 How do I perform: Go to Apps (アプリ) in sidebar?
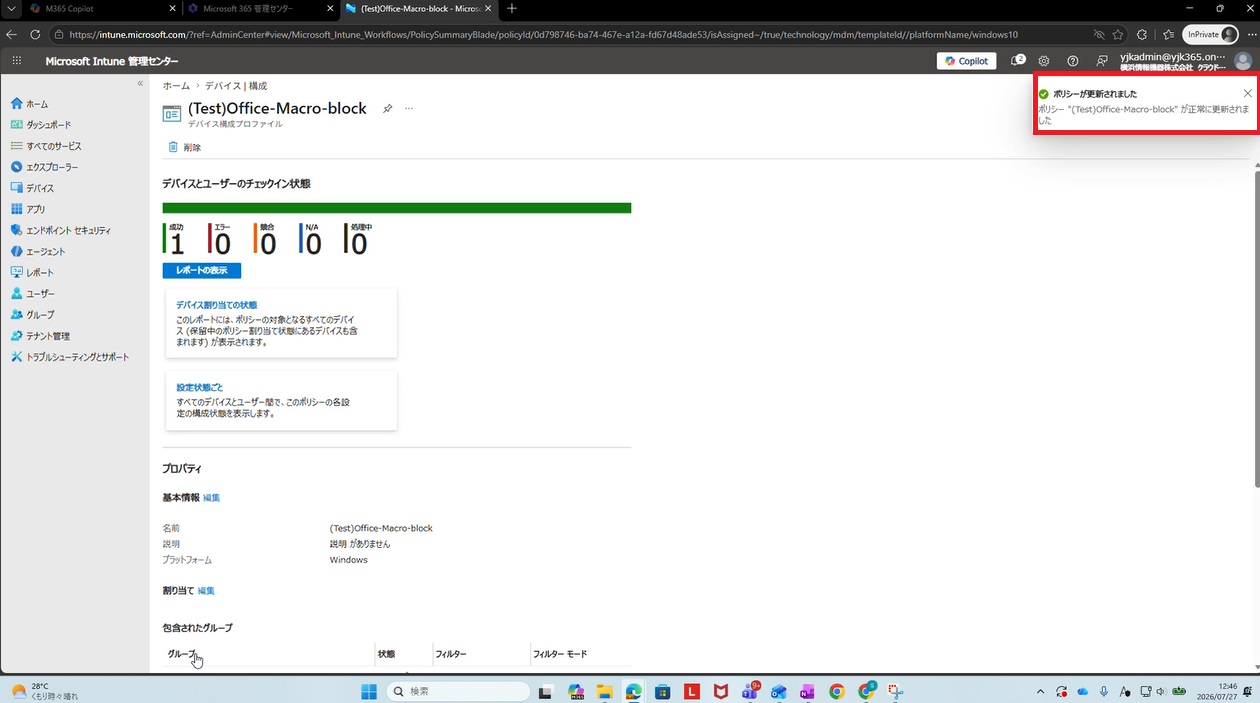click(x=29, y=209)
